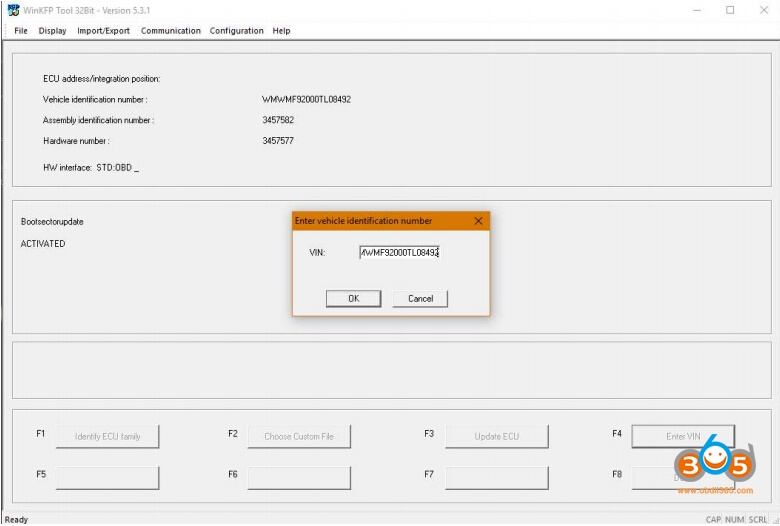Screen dimensions: 780x526
Task: Open the Import/Export menu
Action: point(104,31)
